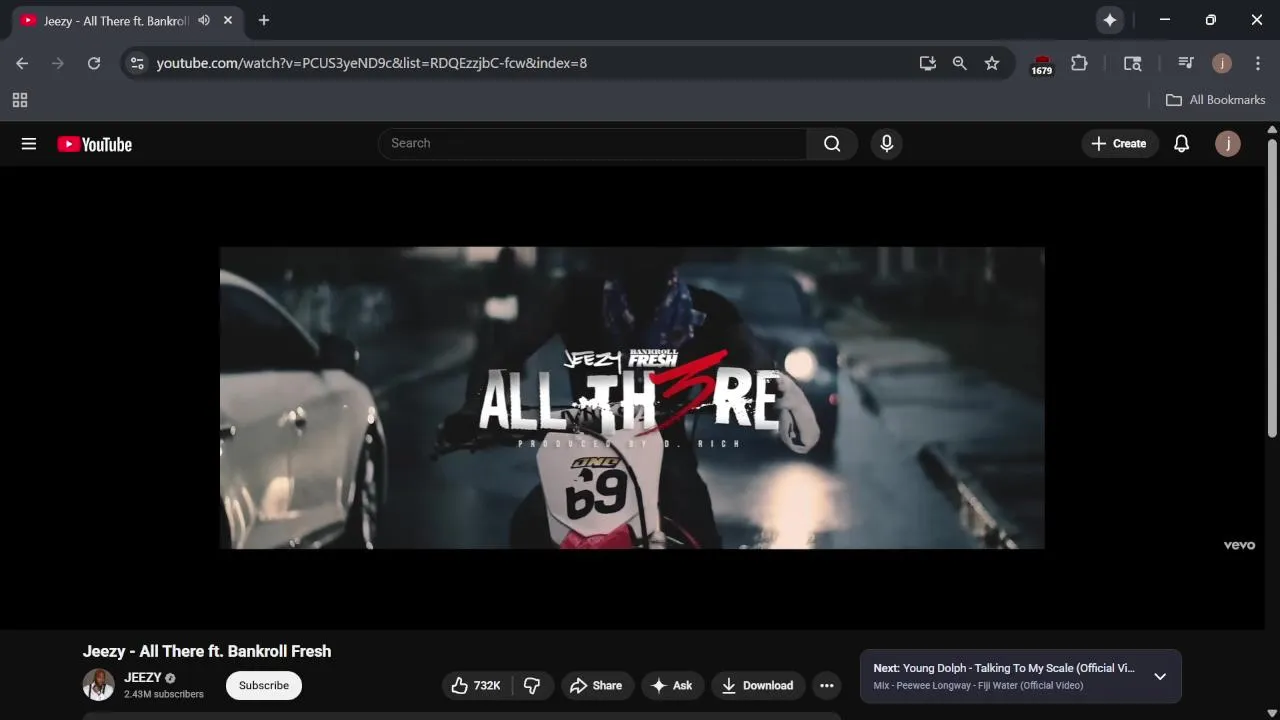1280x720 pixels.
Task: Open the media controls toolbar icon
Action: 1186,63
